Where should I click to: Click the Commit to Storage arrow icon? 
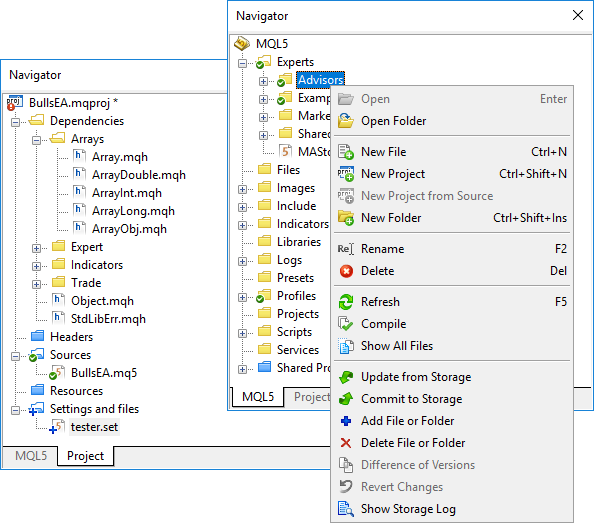(346, 399)
